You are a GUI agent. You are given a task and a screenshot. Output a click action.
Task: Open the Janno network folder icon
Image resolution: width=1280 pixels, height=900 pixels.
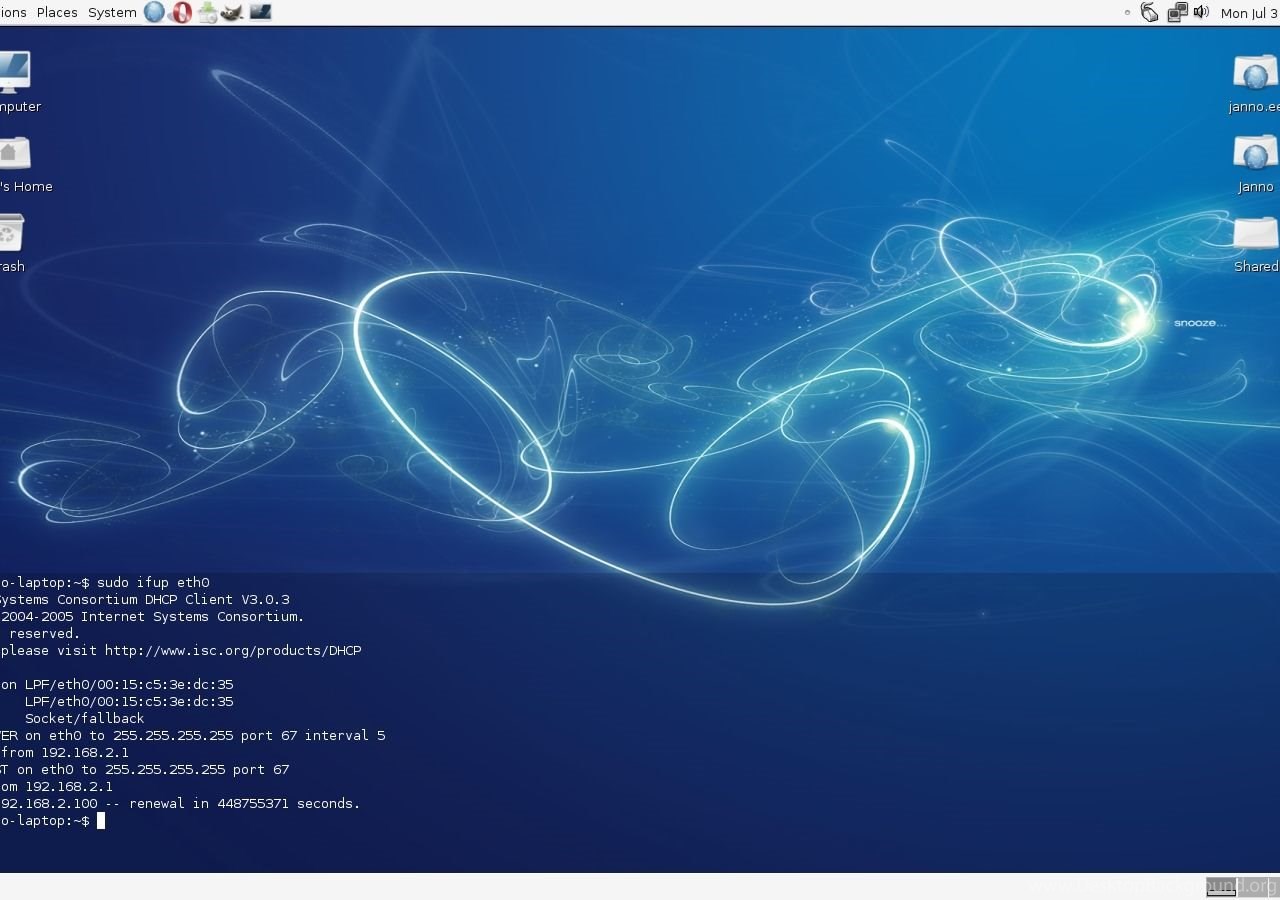coord(1255,153)
